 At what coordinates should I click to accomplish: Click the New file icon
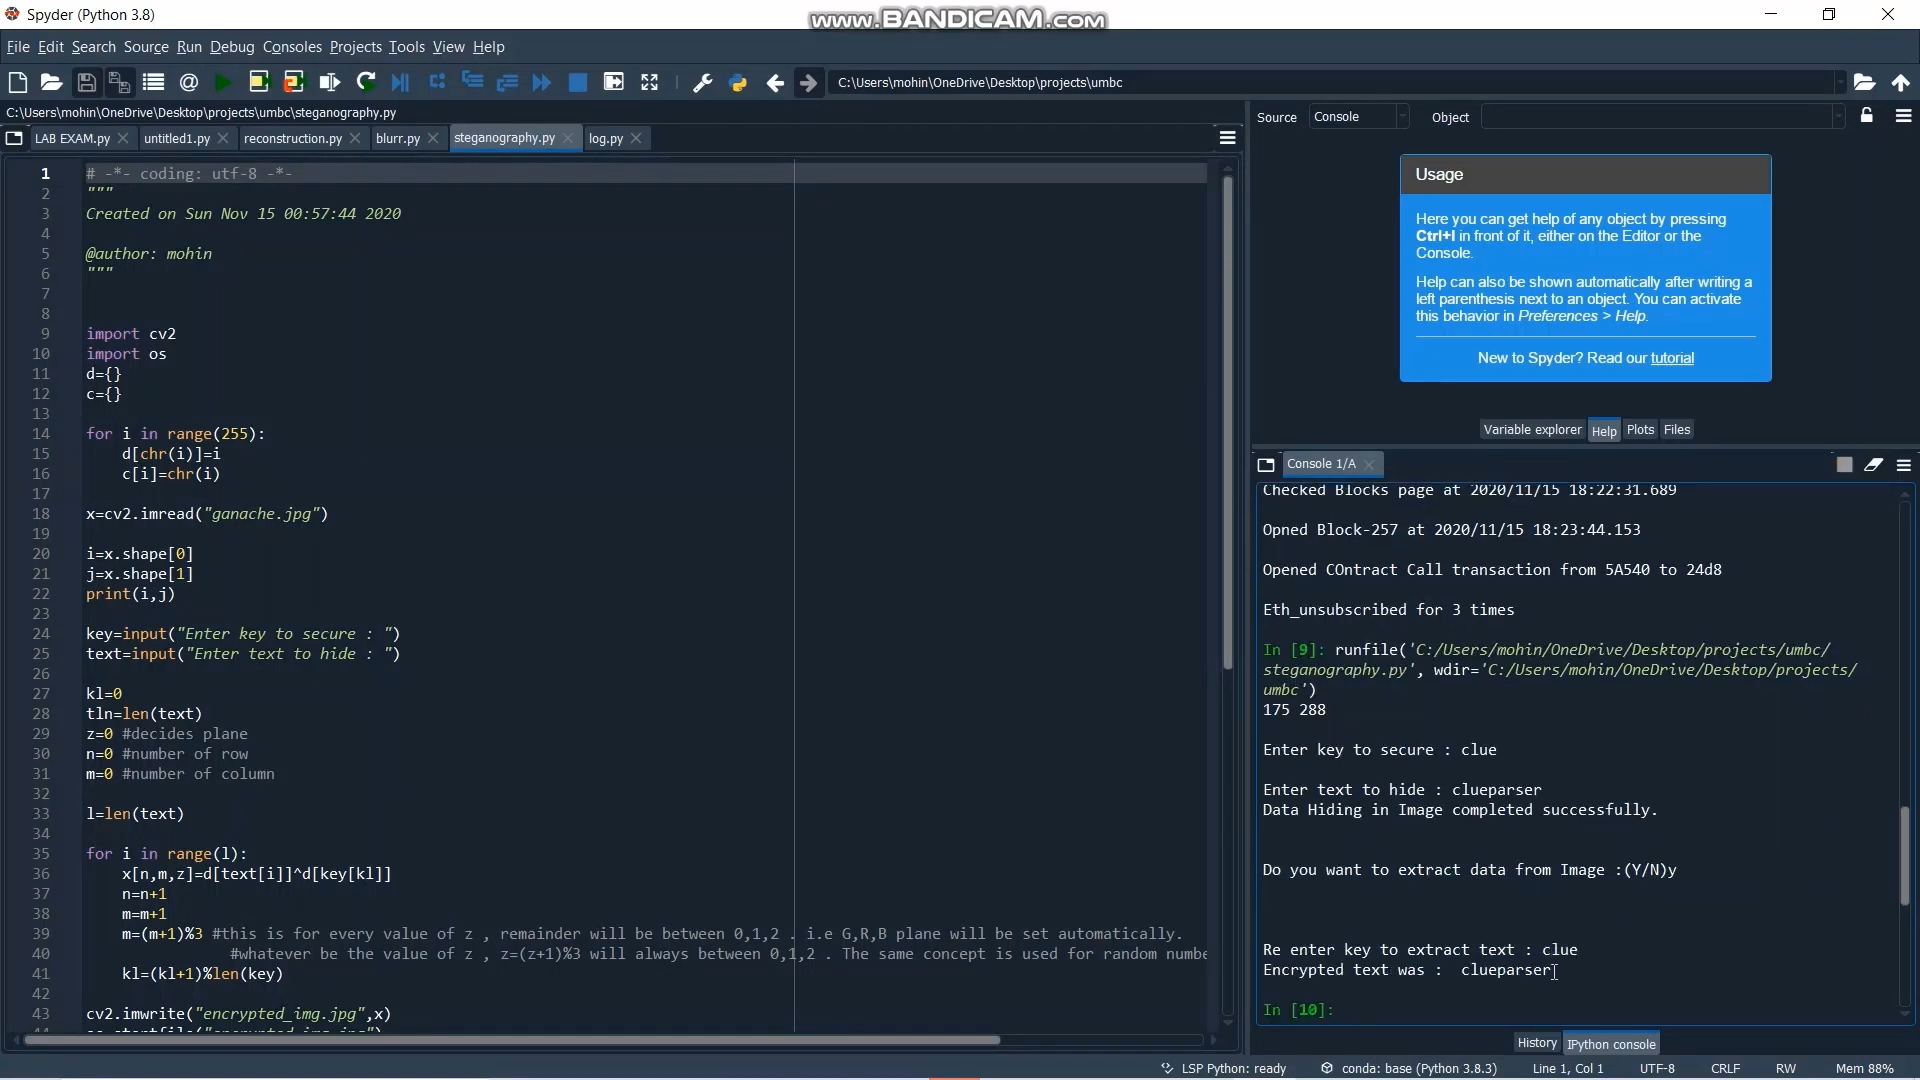point(17,82)
